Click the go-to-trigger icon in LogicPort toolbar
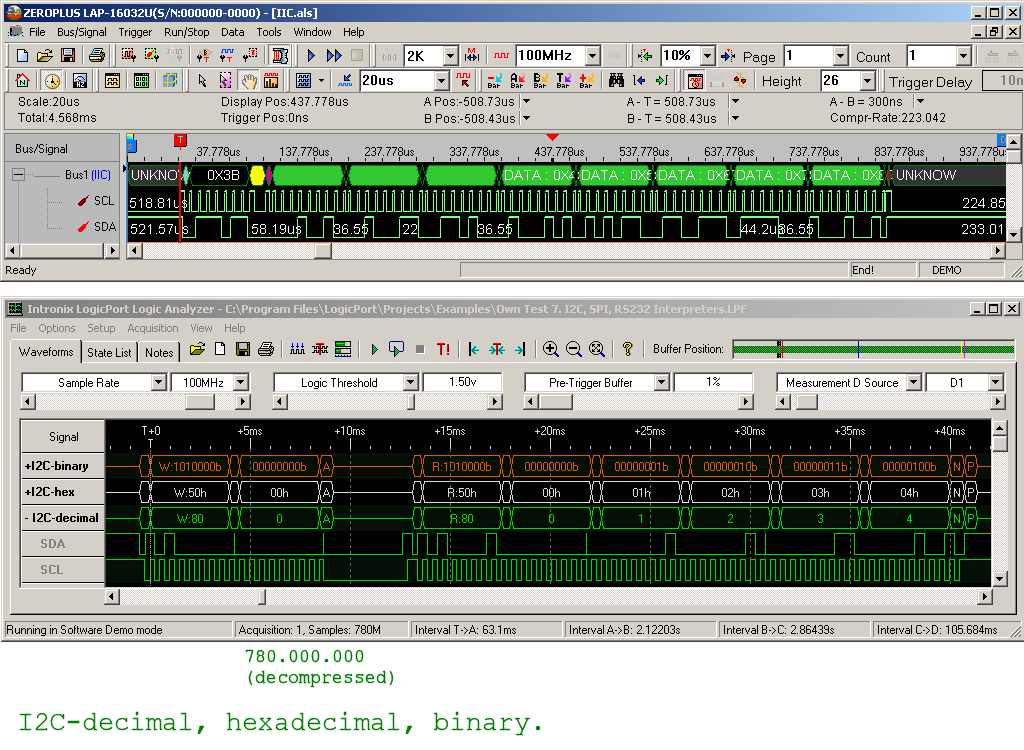The height and width of the screenshot is (750, 1024). tap(497, 350)
